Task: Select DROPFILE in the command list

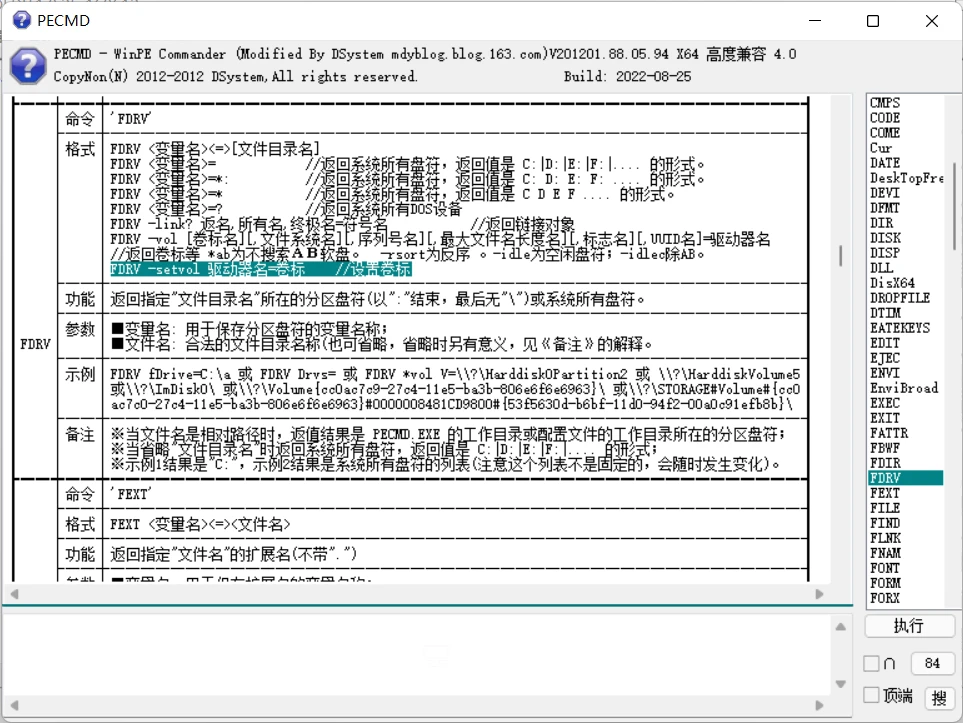Action: click(900, 298)
